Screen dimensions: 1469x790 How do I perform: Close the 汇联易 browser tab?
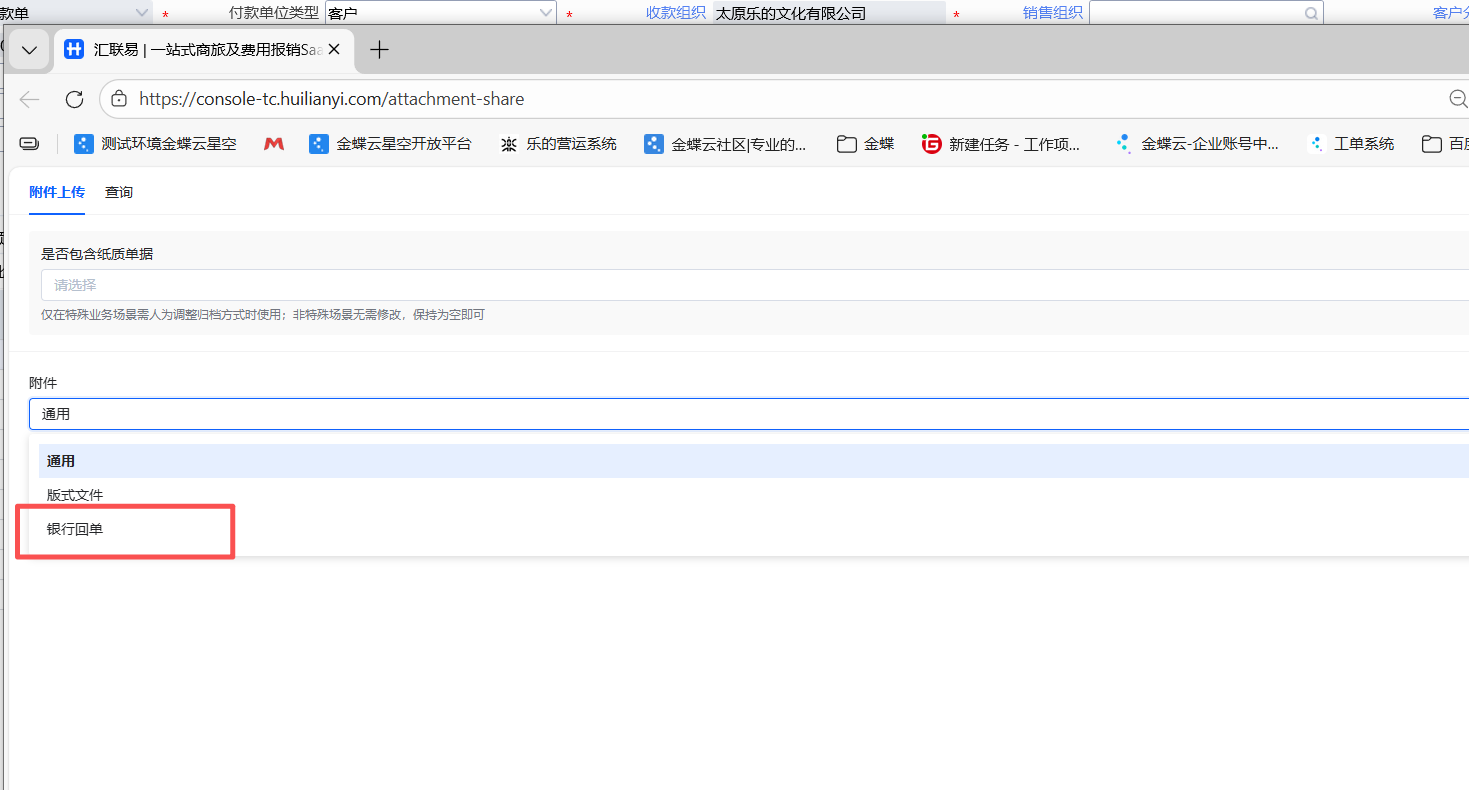334,49
